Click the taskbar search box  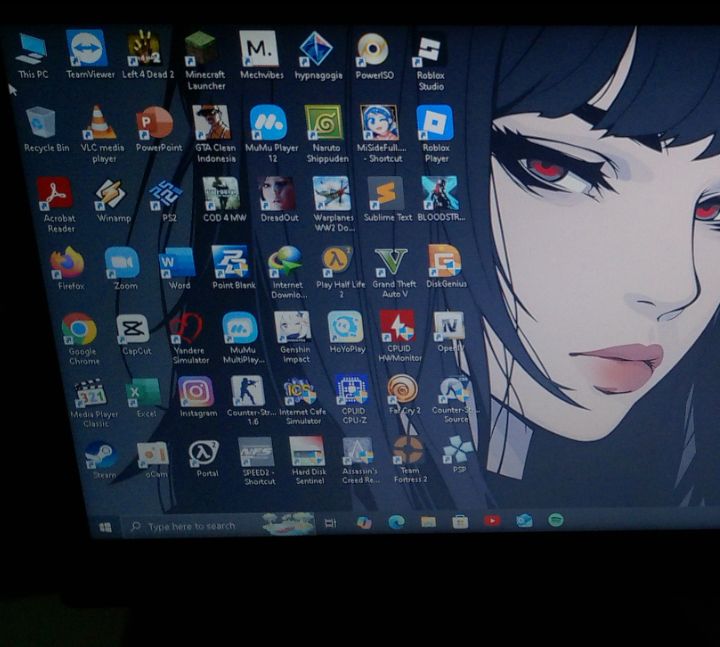click(x=219, y=525)
